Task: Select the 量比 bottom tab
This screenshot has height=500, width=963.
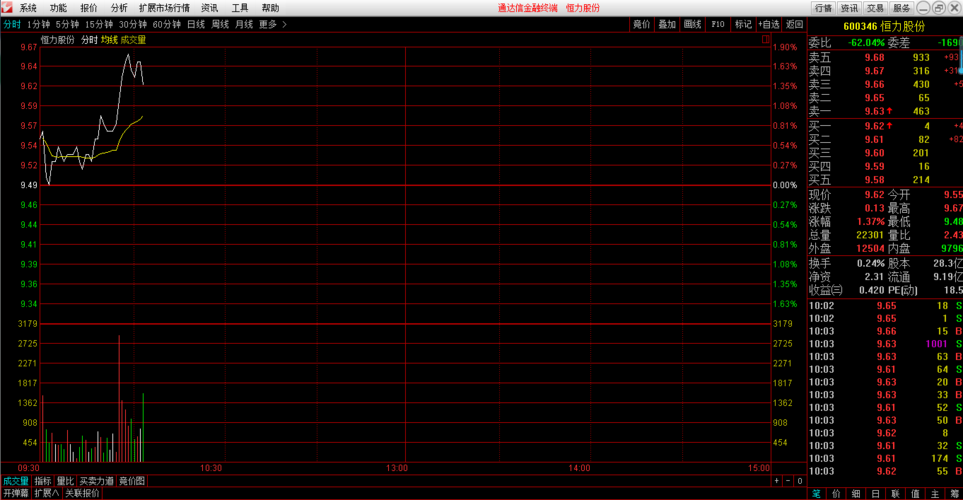Action: click(65, 481)
